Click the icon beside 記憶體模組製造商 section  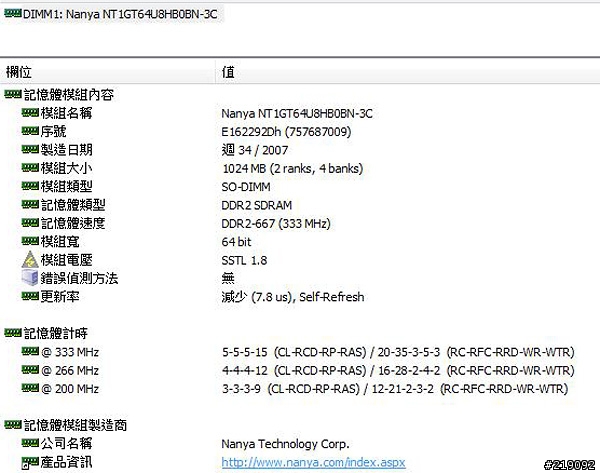tap(13, 425)
